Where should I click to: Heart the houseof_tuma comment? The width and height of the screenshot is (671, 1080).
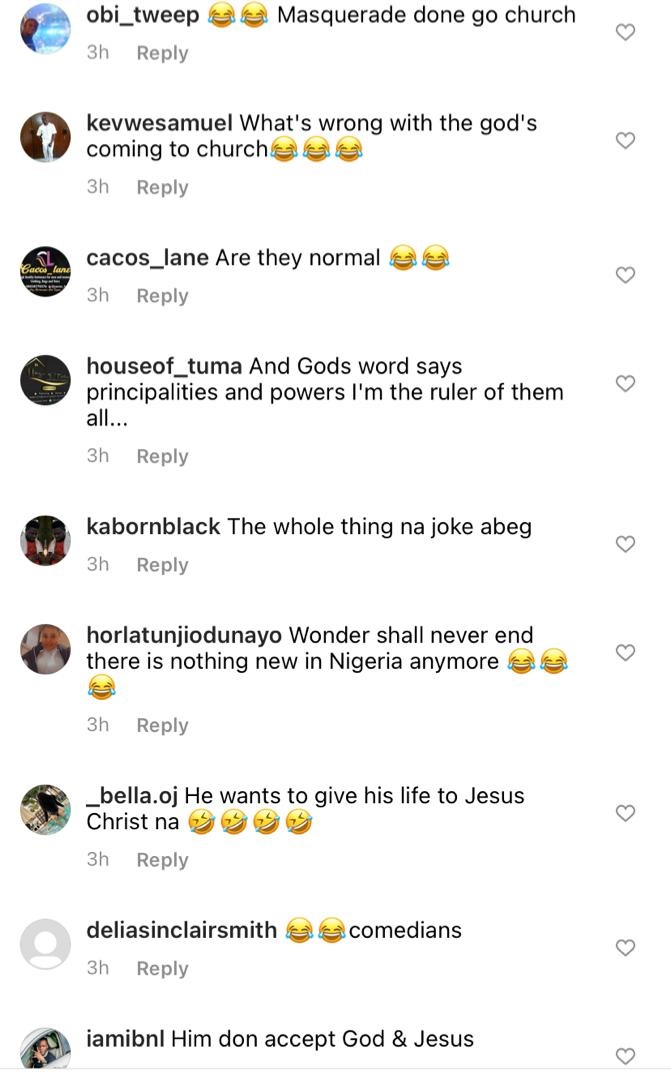click(x=625, y=383)
